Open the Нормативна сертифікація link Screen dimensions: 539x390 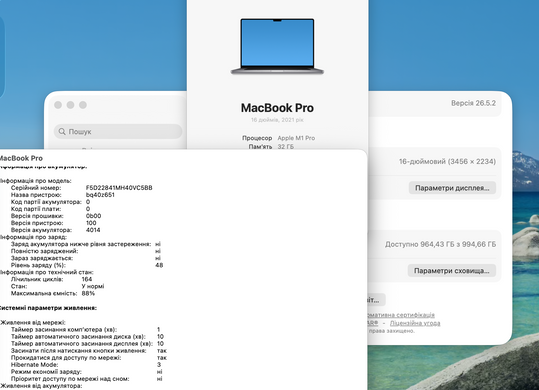pyautogui.click(x=401, y=315)
